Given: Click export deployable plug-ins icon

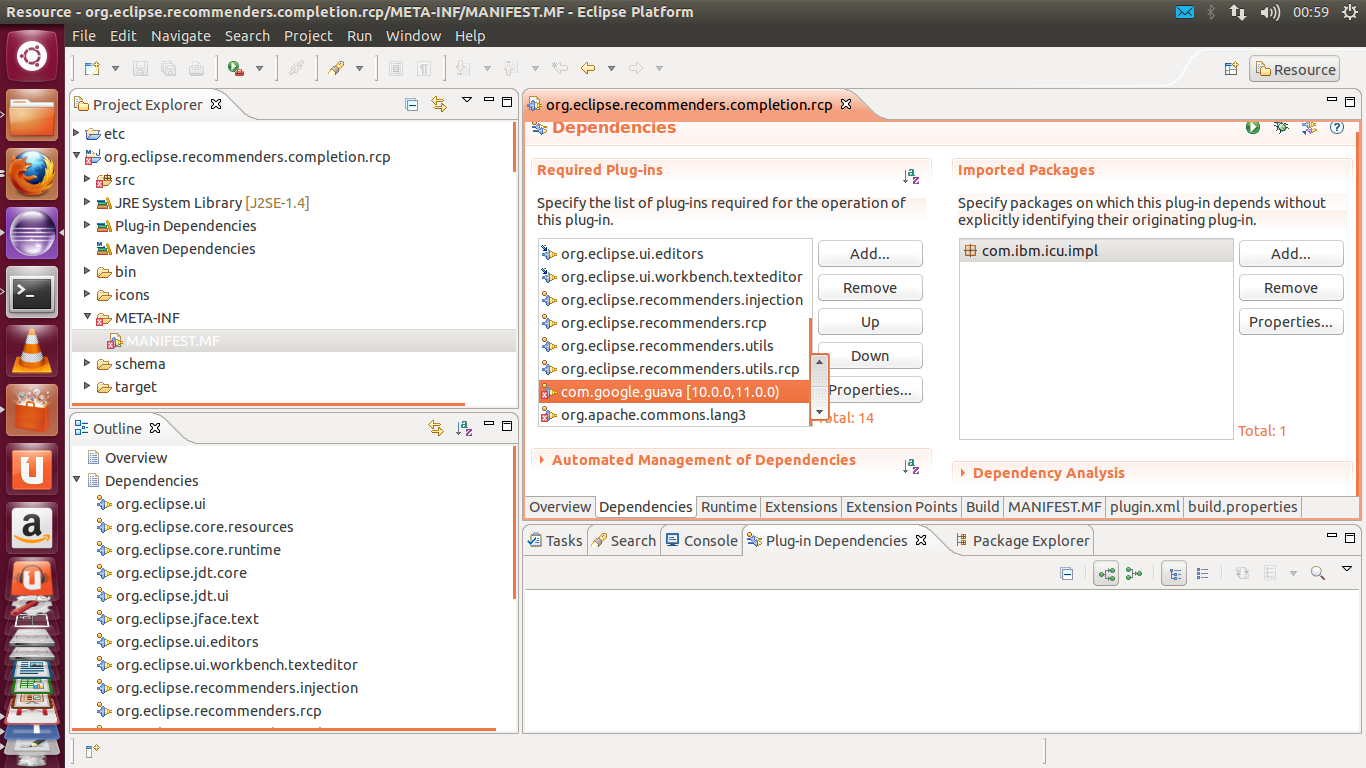Looking at the screenshot, I should click(x=1309, y=127).
